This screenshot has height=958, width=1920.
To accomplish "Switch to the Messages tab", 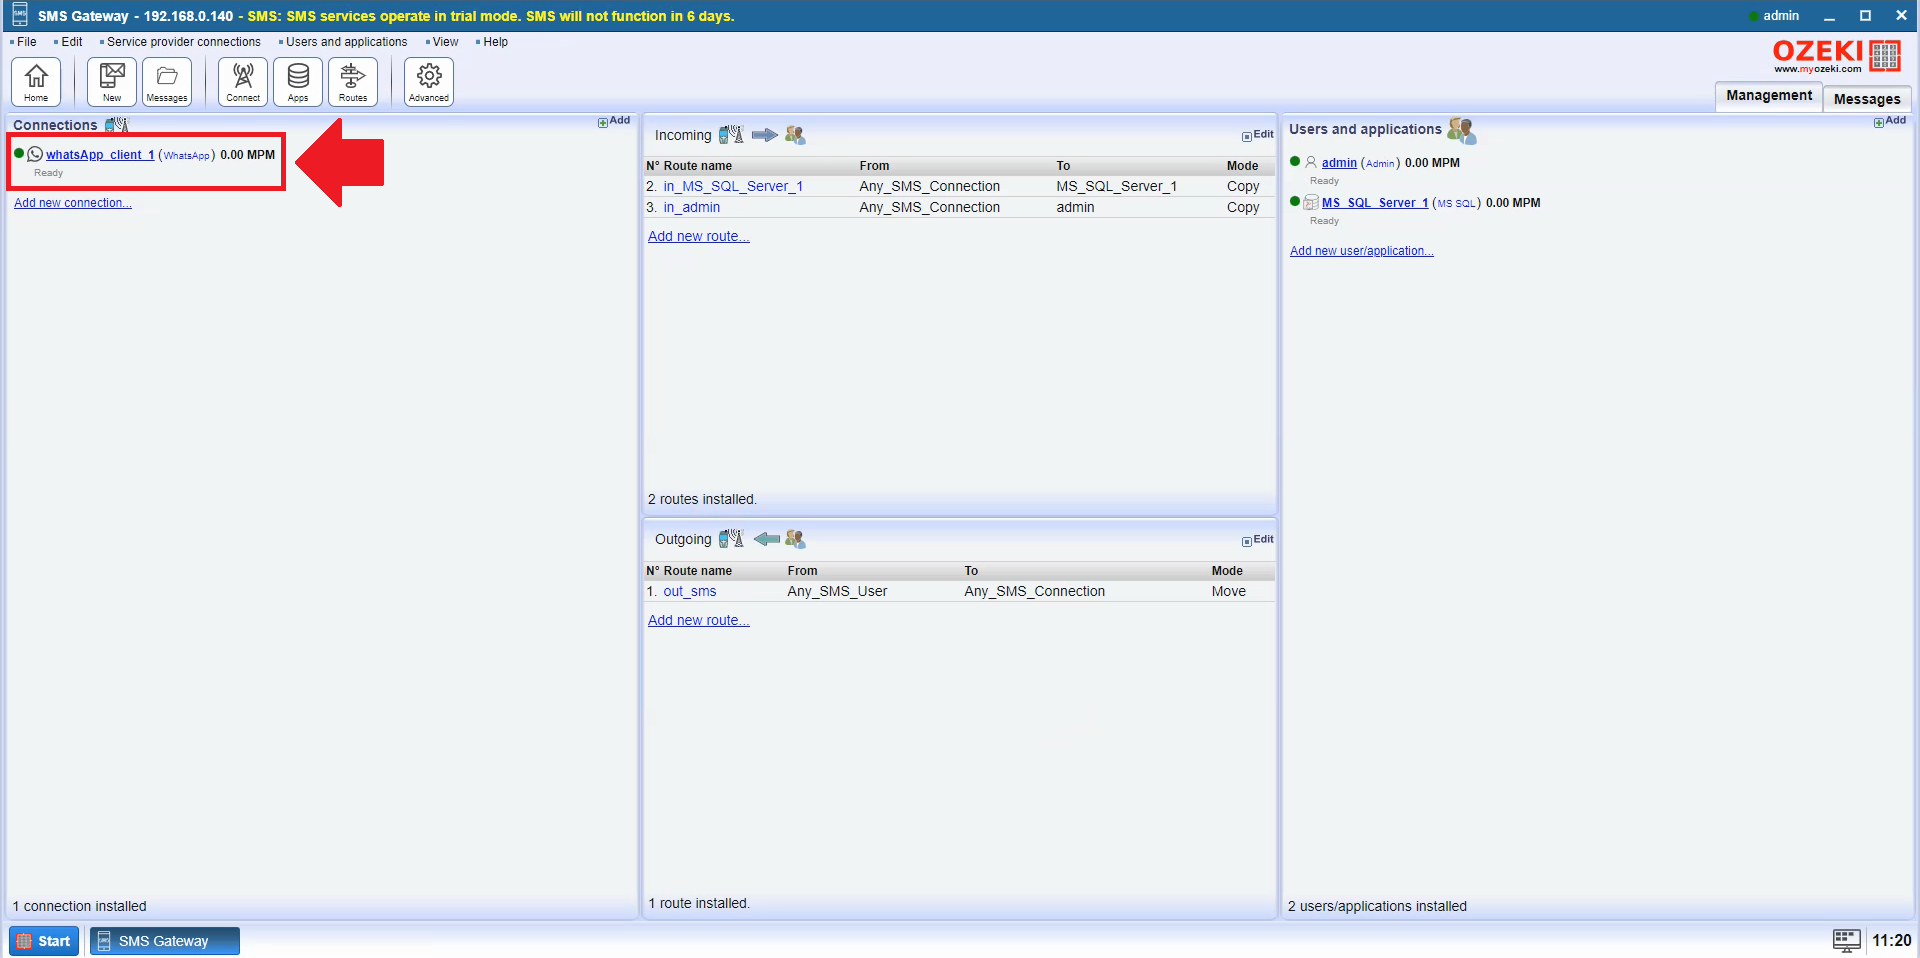I will tap(1866, 99).
